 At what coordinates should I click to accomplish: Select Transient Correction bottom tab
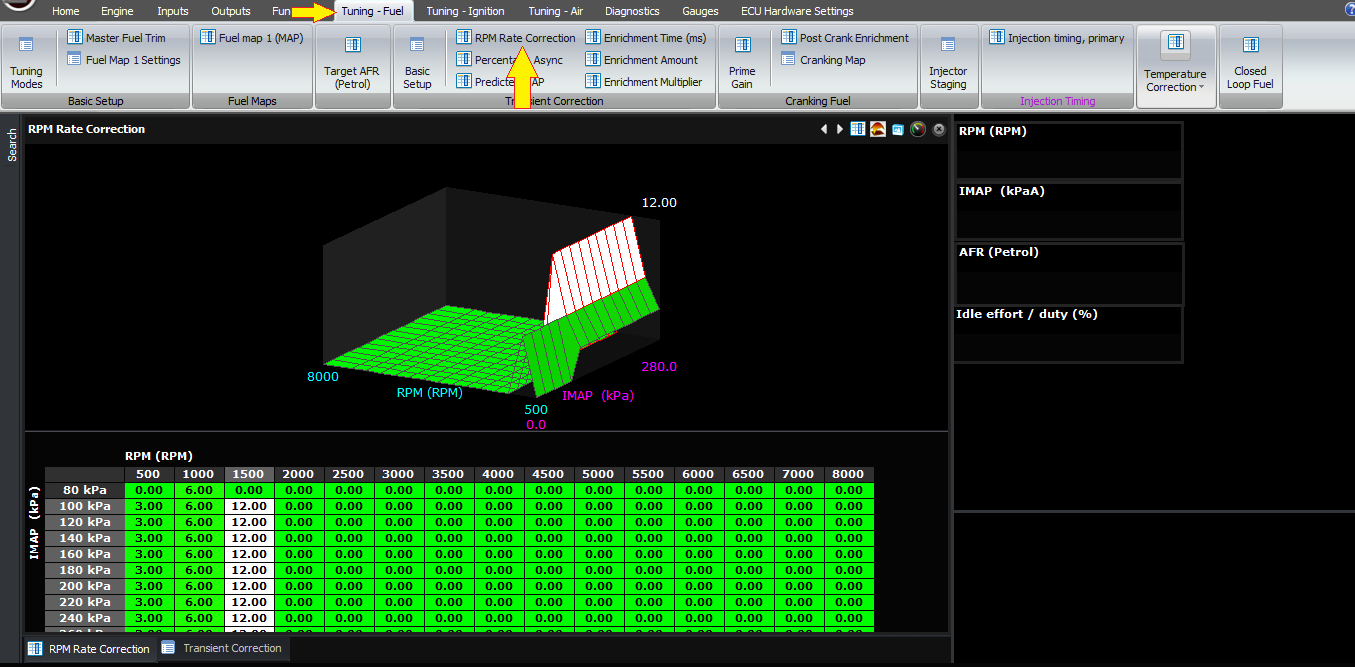(x=222, y=648)
